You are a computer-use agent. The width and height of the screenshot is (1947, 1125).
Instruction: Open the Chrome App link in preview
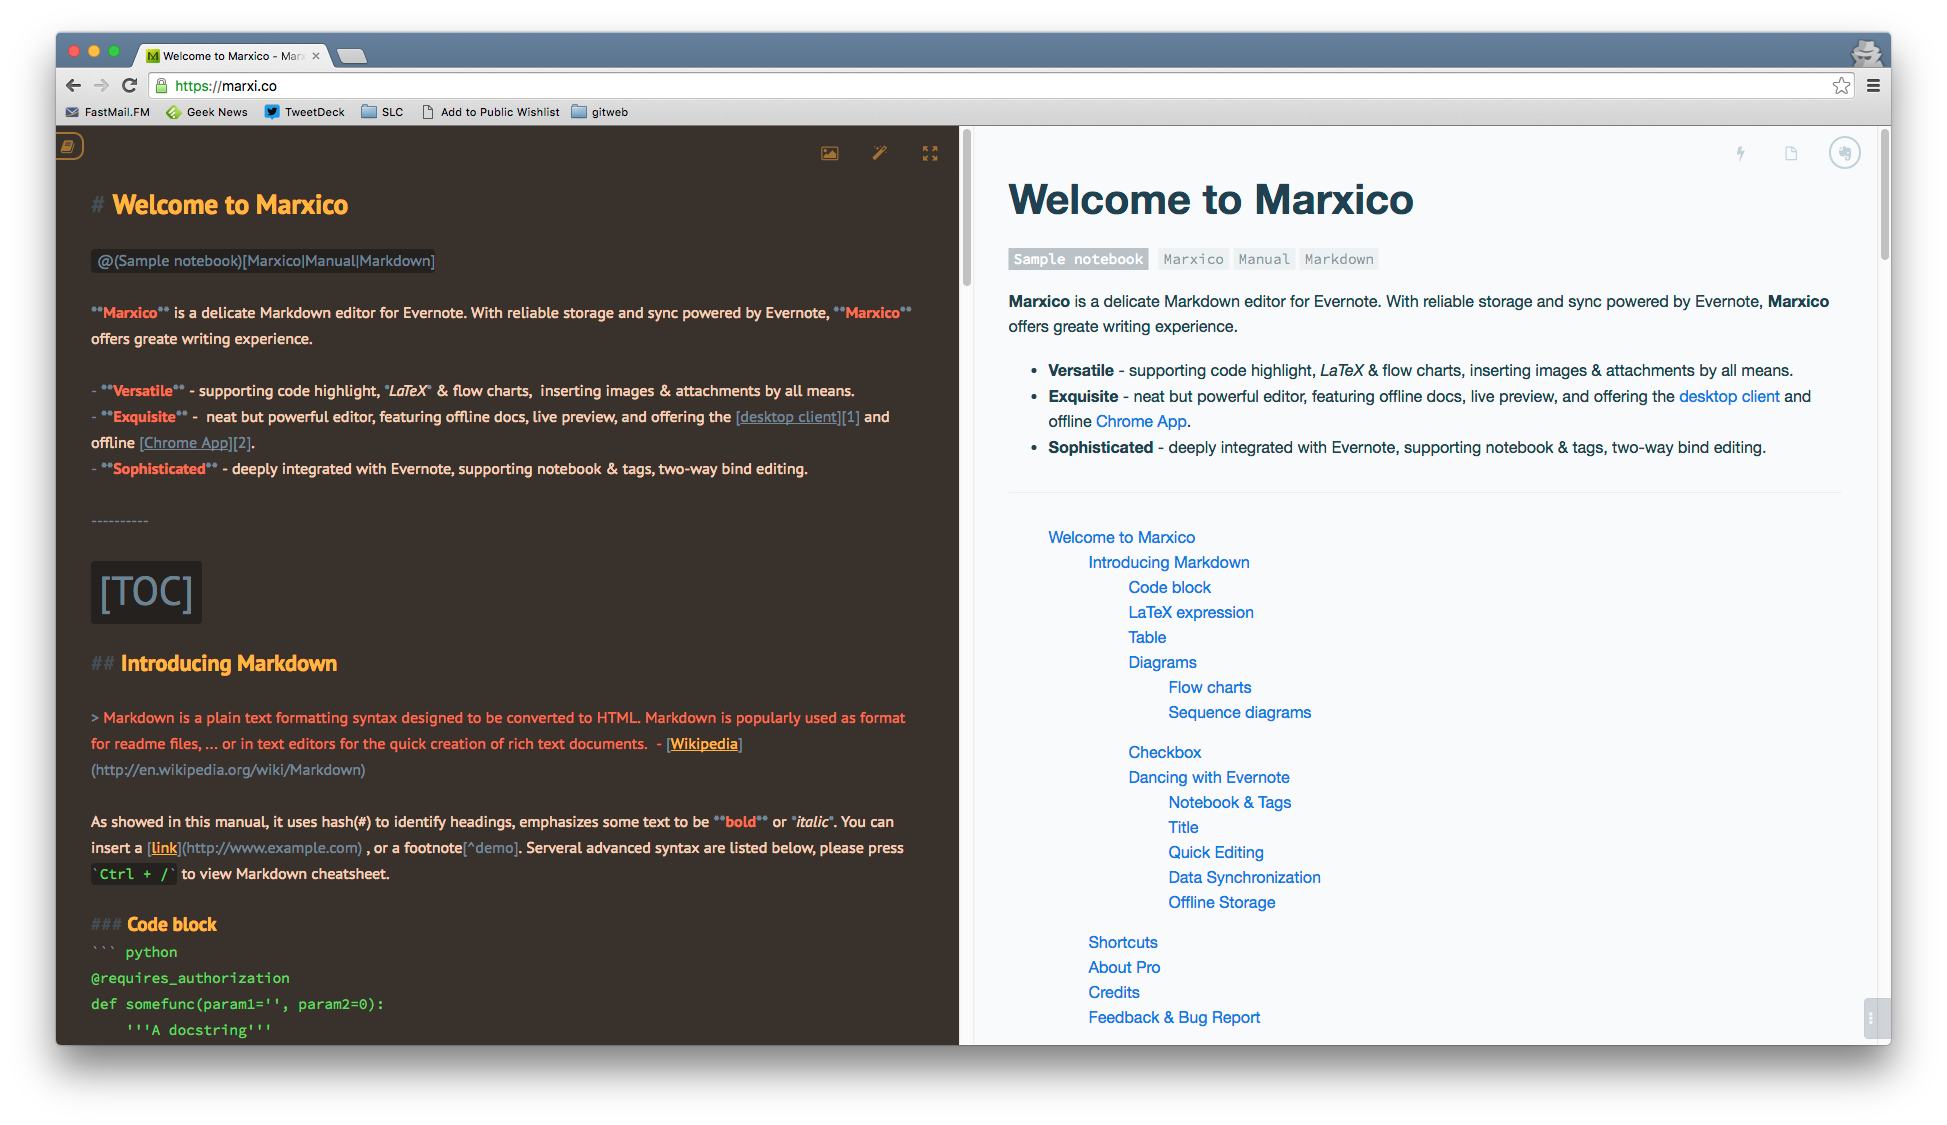coord(1141,421)
